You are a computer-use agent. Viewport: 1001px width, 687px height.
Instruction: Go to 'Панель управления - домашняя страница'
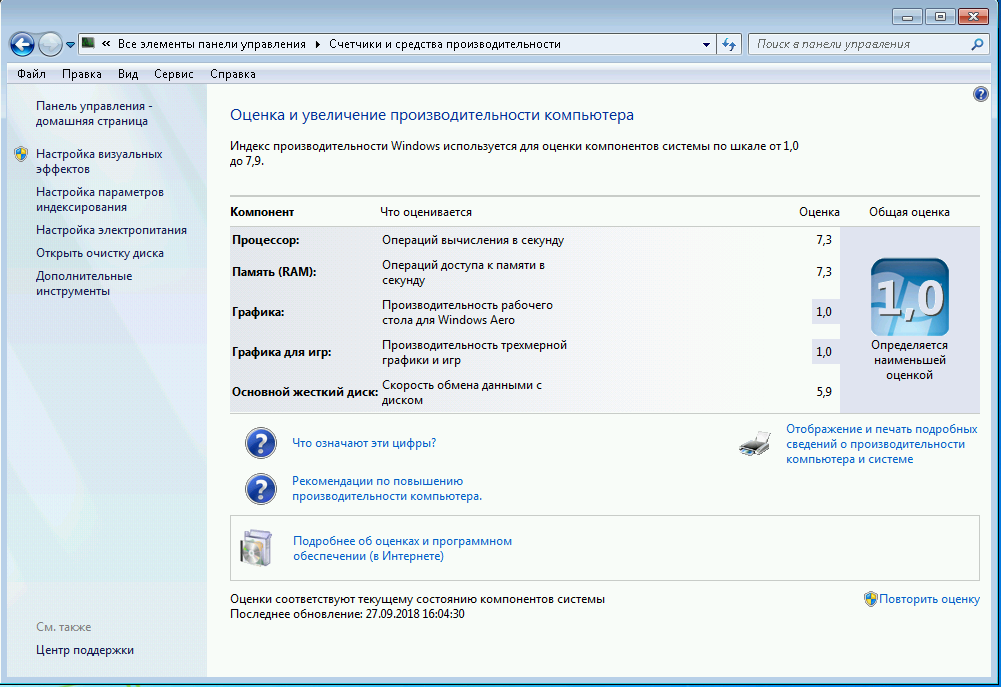point(94,114)
